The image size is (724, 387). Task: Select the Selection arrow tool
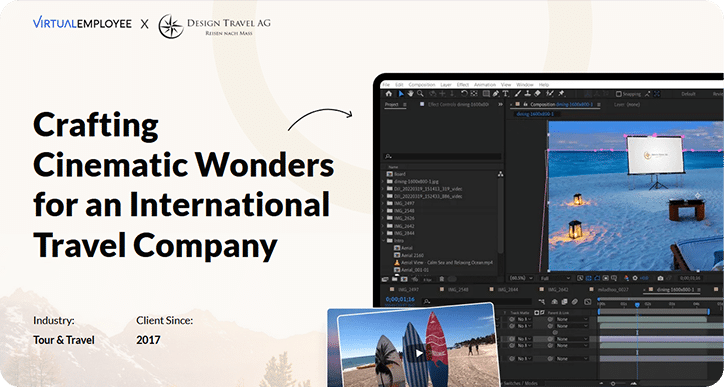401,93
